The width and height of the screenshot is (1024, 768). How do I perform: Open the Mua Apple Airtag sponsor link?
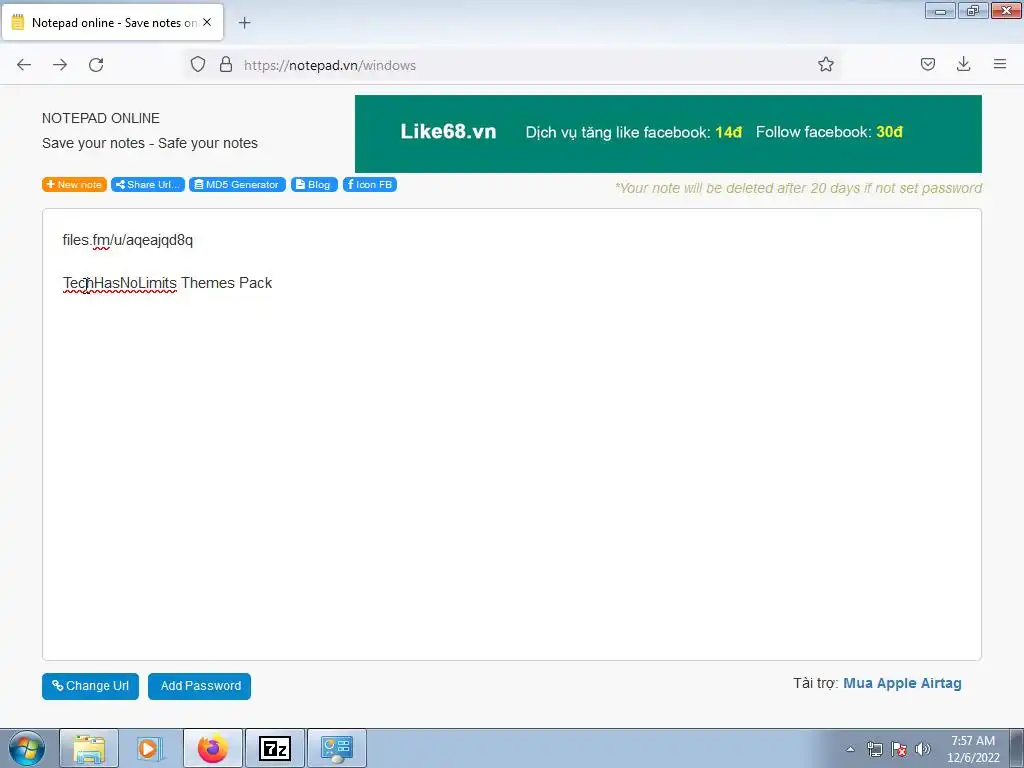tap(902, 683)
